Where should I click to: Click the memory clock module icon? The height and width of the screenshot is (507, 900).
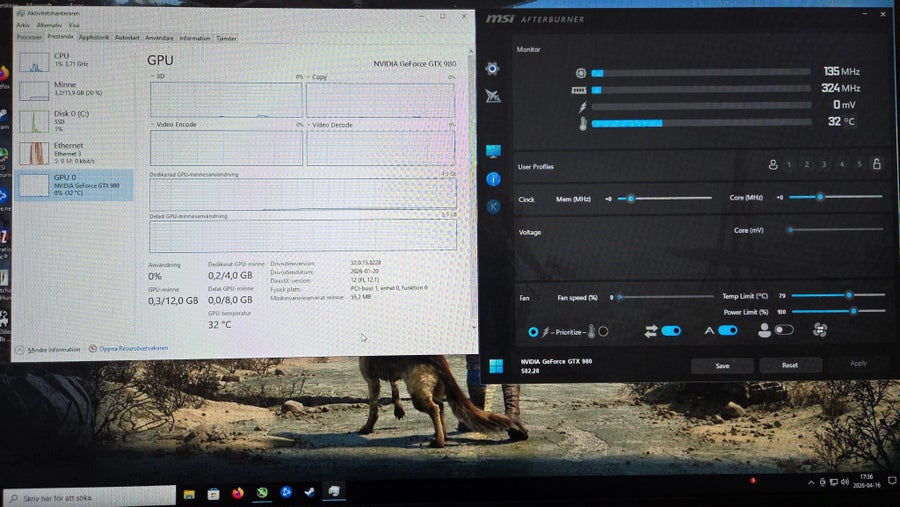(579, 90)
